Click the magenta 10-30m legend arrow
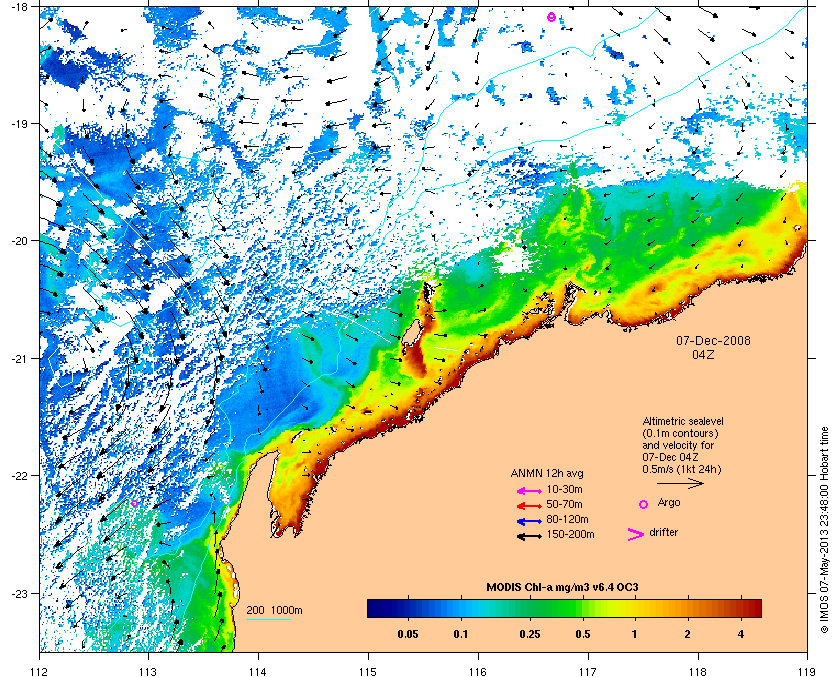The width and height of the screenshot is (838, 677). [530, 491]
